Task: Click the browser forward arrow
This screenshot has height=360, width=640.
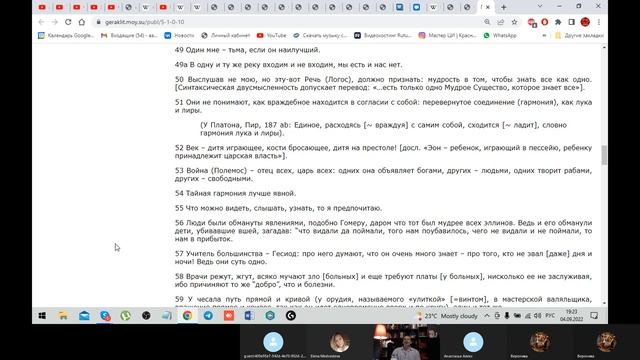Action: click(55, 22)
